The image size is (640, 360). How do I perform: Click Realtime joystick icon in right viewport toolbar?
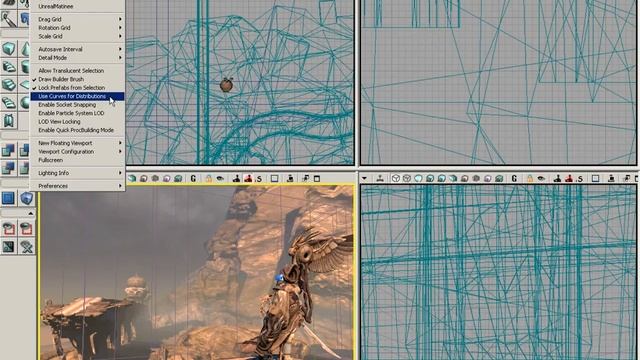[380, 178]
